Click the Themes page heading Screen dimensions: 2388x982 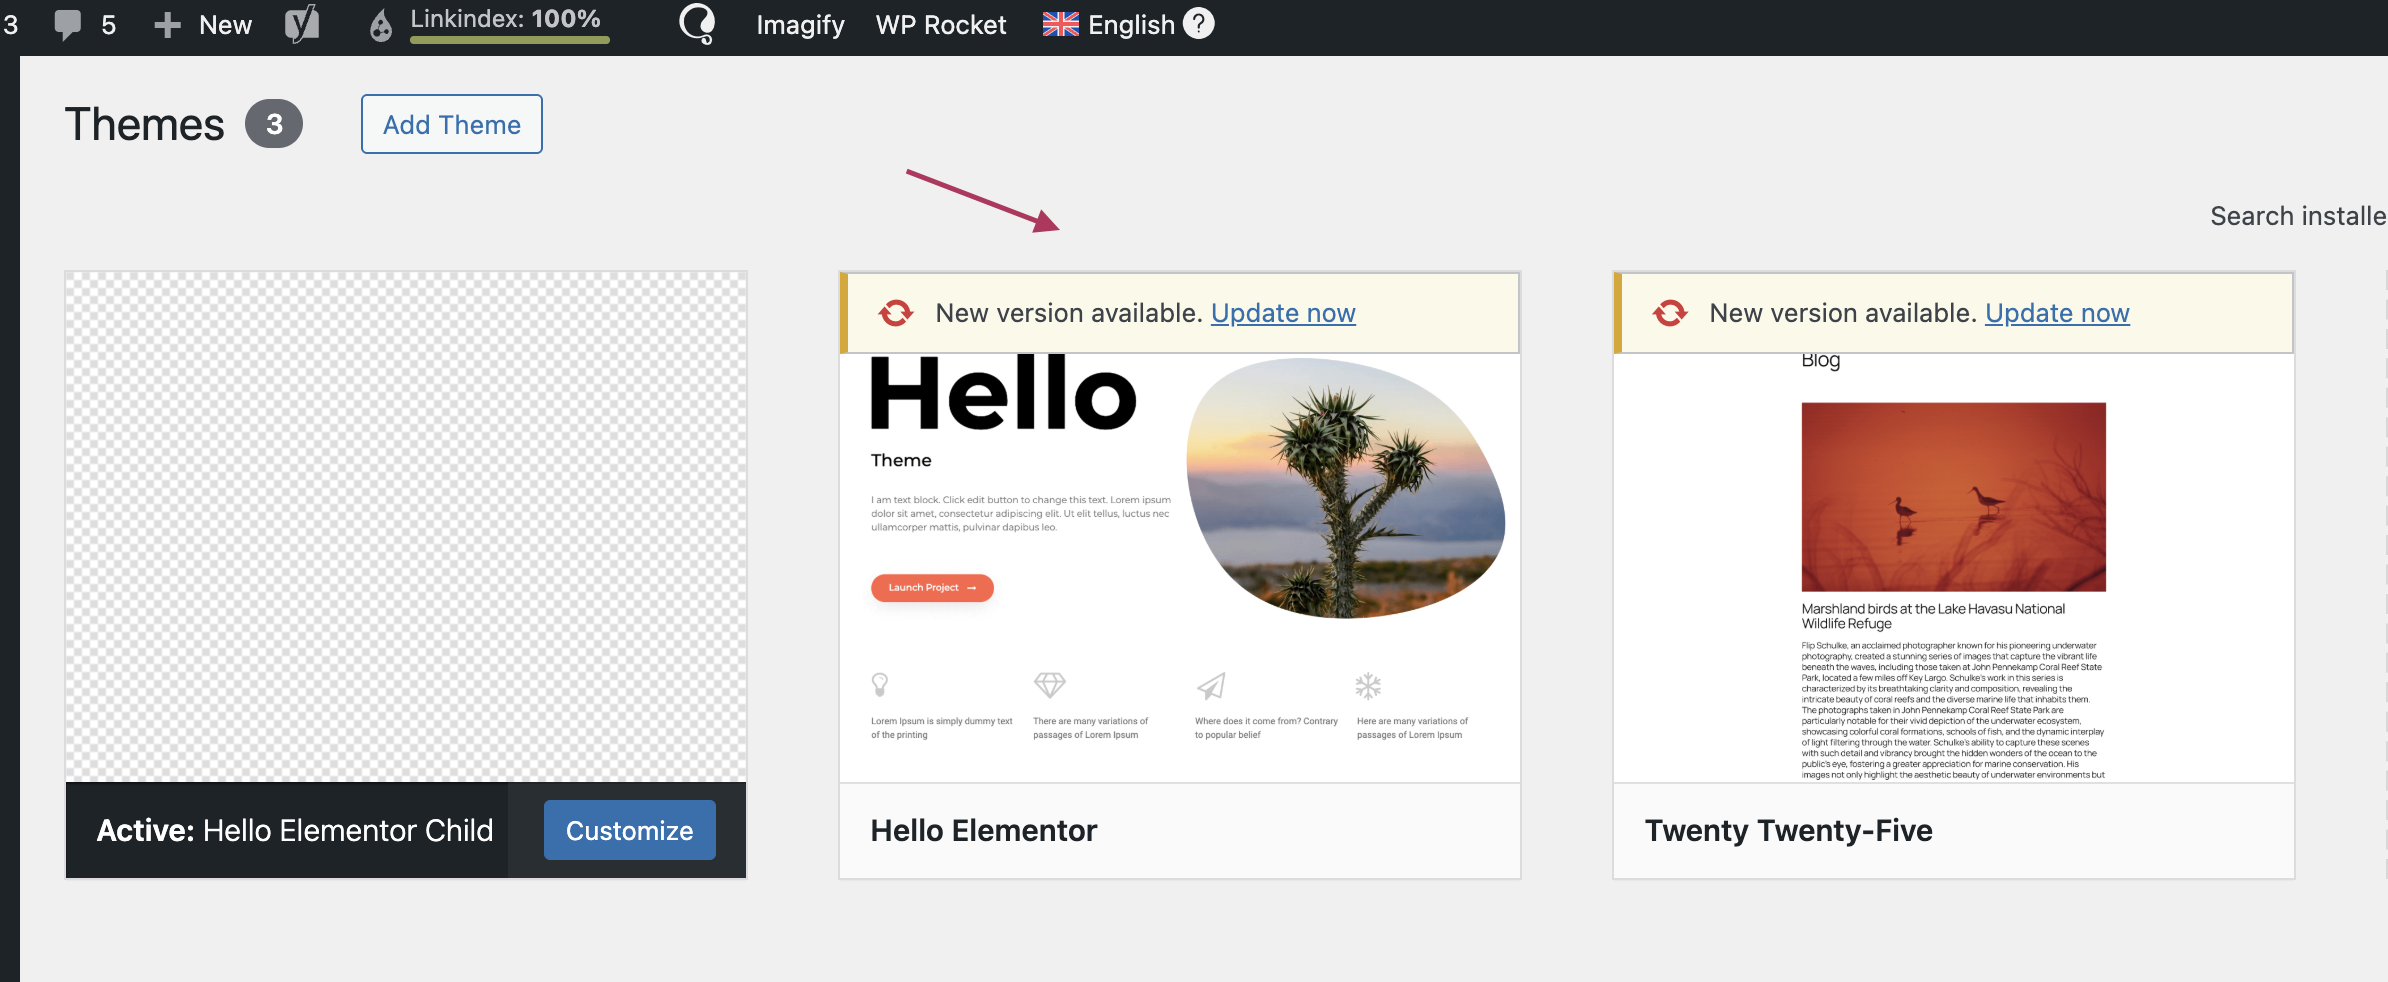[145, 124]
